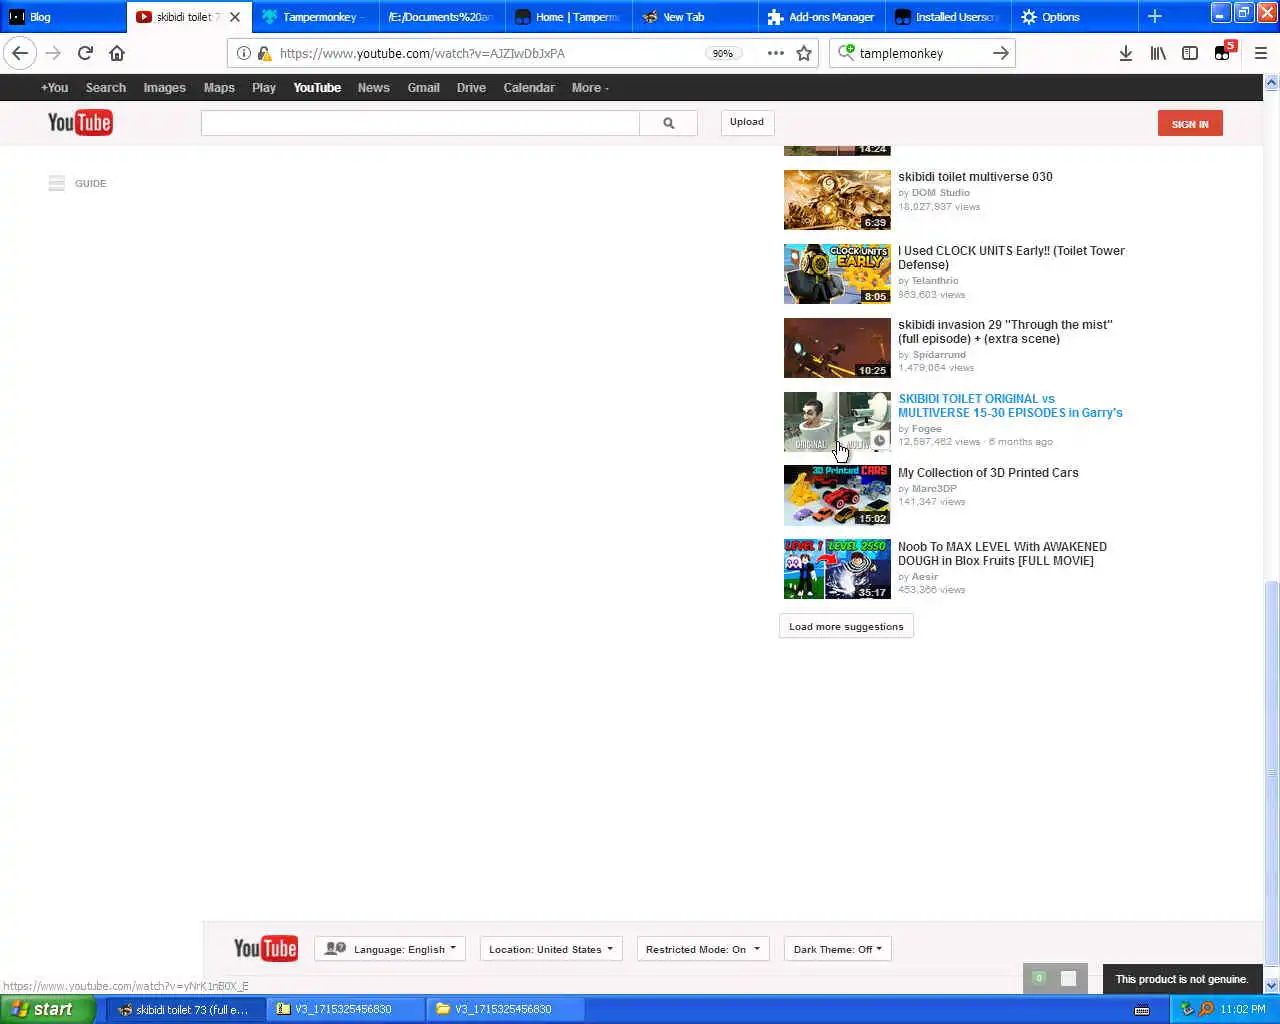Open the library bookshelf icon
This screenshot has width=1280, height=1024.
click(x=1158, y=53)
